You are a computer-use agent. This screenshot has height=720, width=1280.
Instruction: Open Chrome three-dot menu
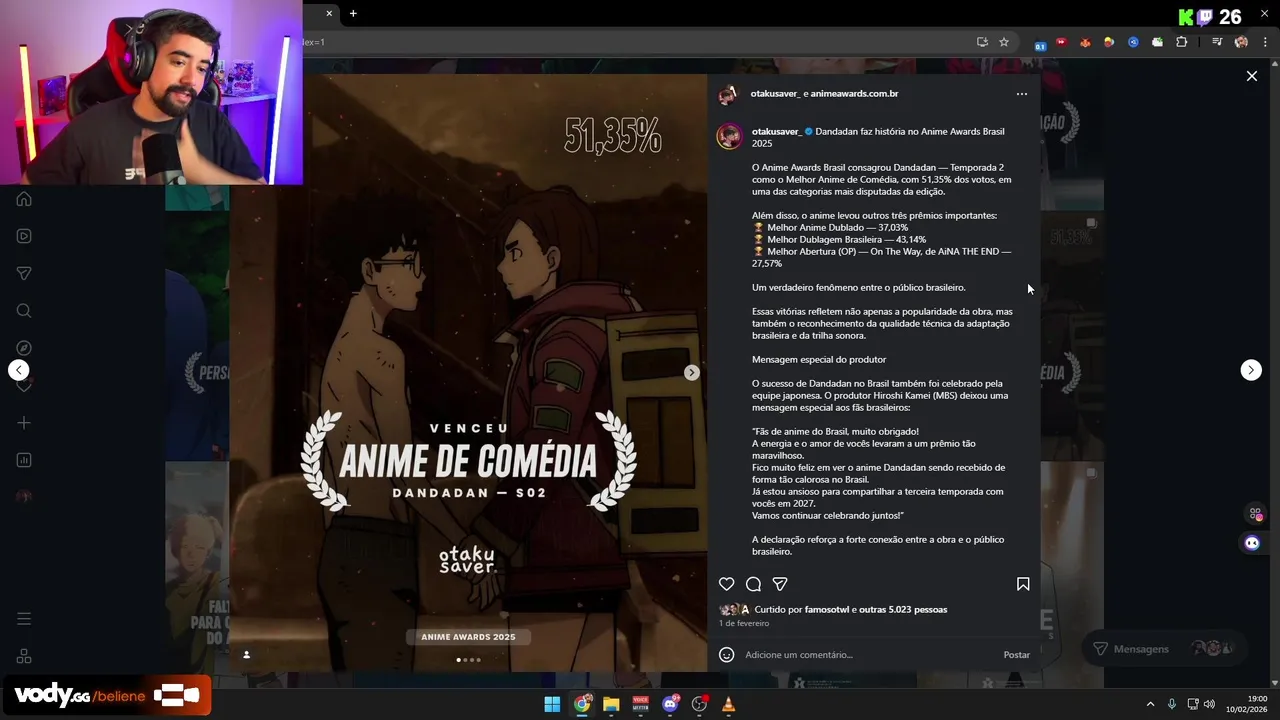(x=1265, y=42)
